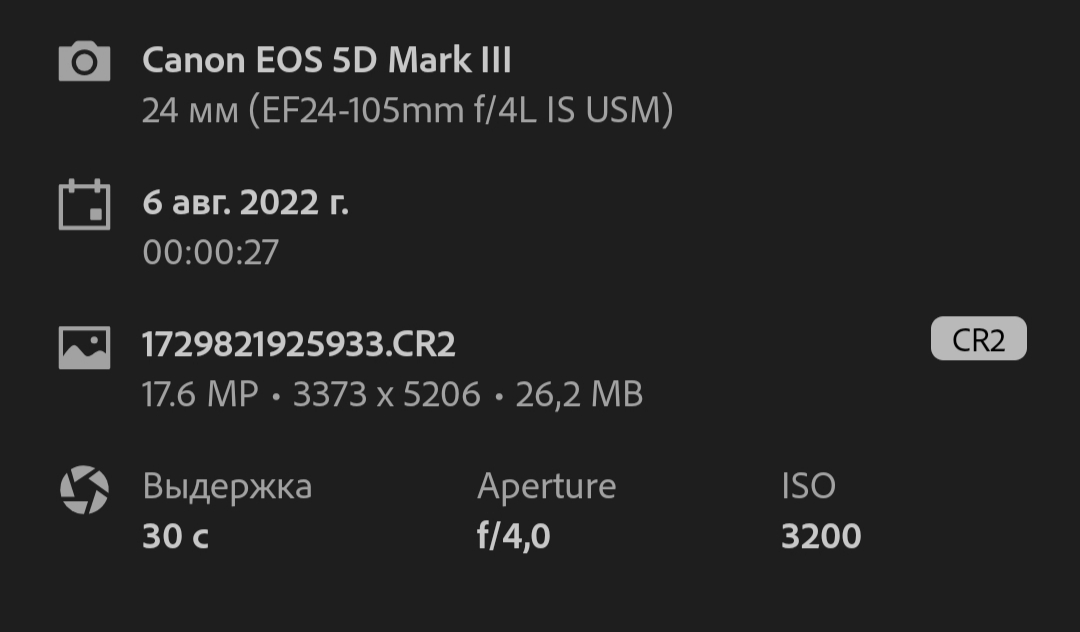Click the resolution 3373 x 5206
The width and height of the screenshot is (1080, 632).
[x=386, y=394]
